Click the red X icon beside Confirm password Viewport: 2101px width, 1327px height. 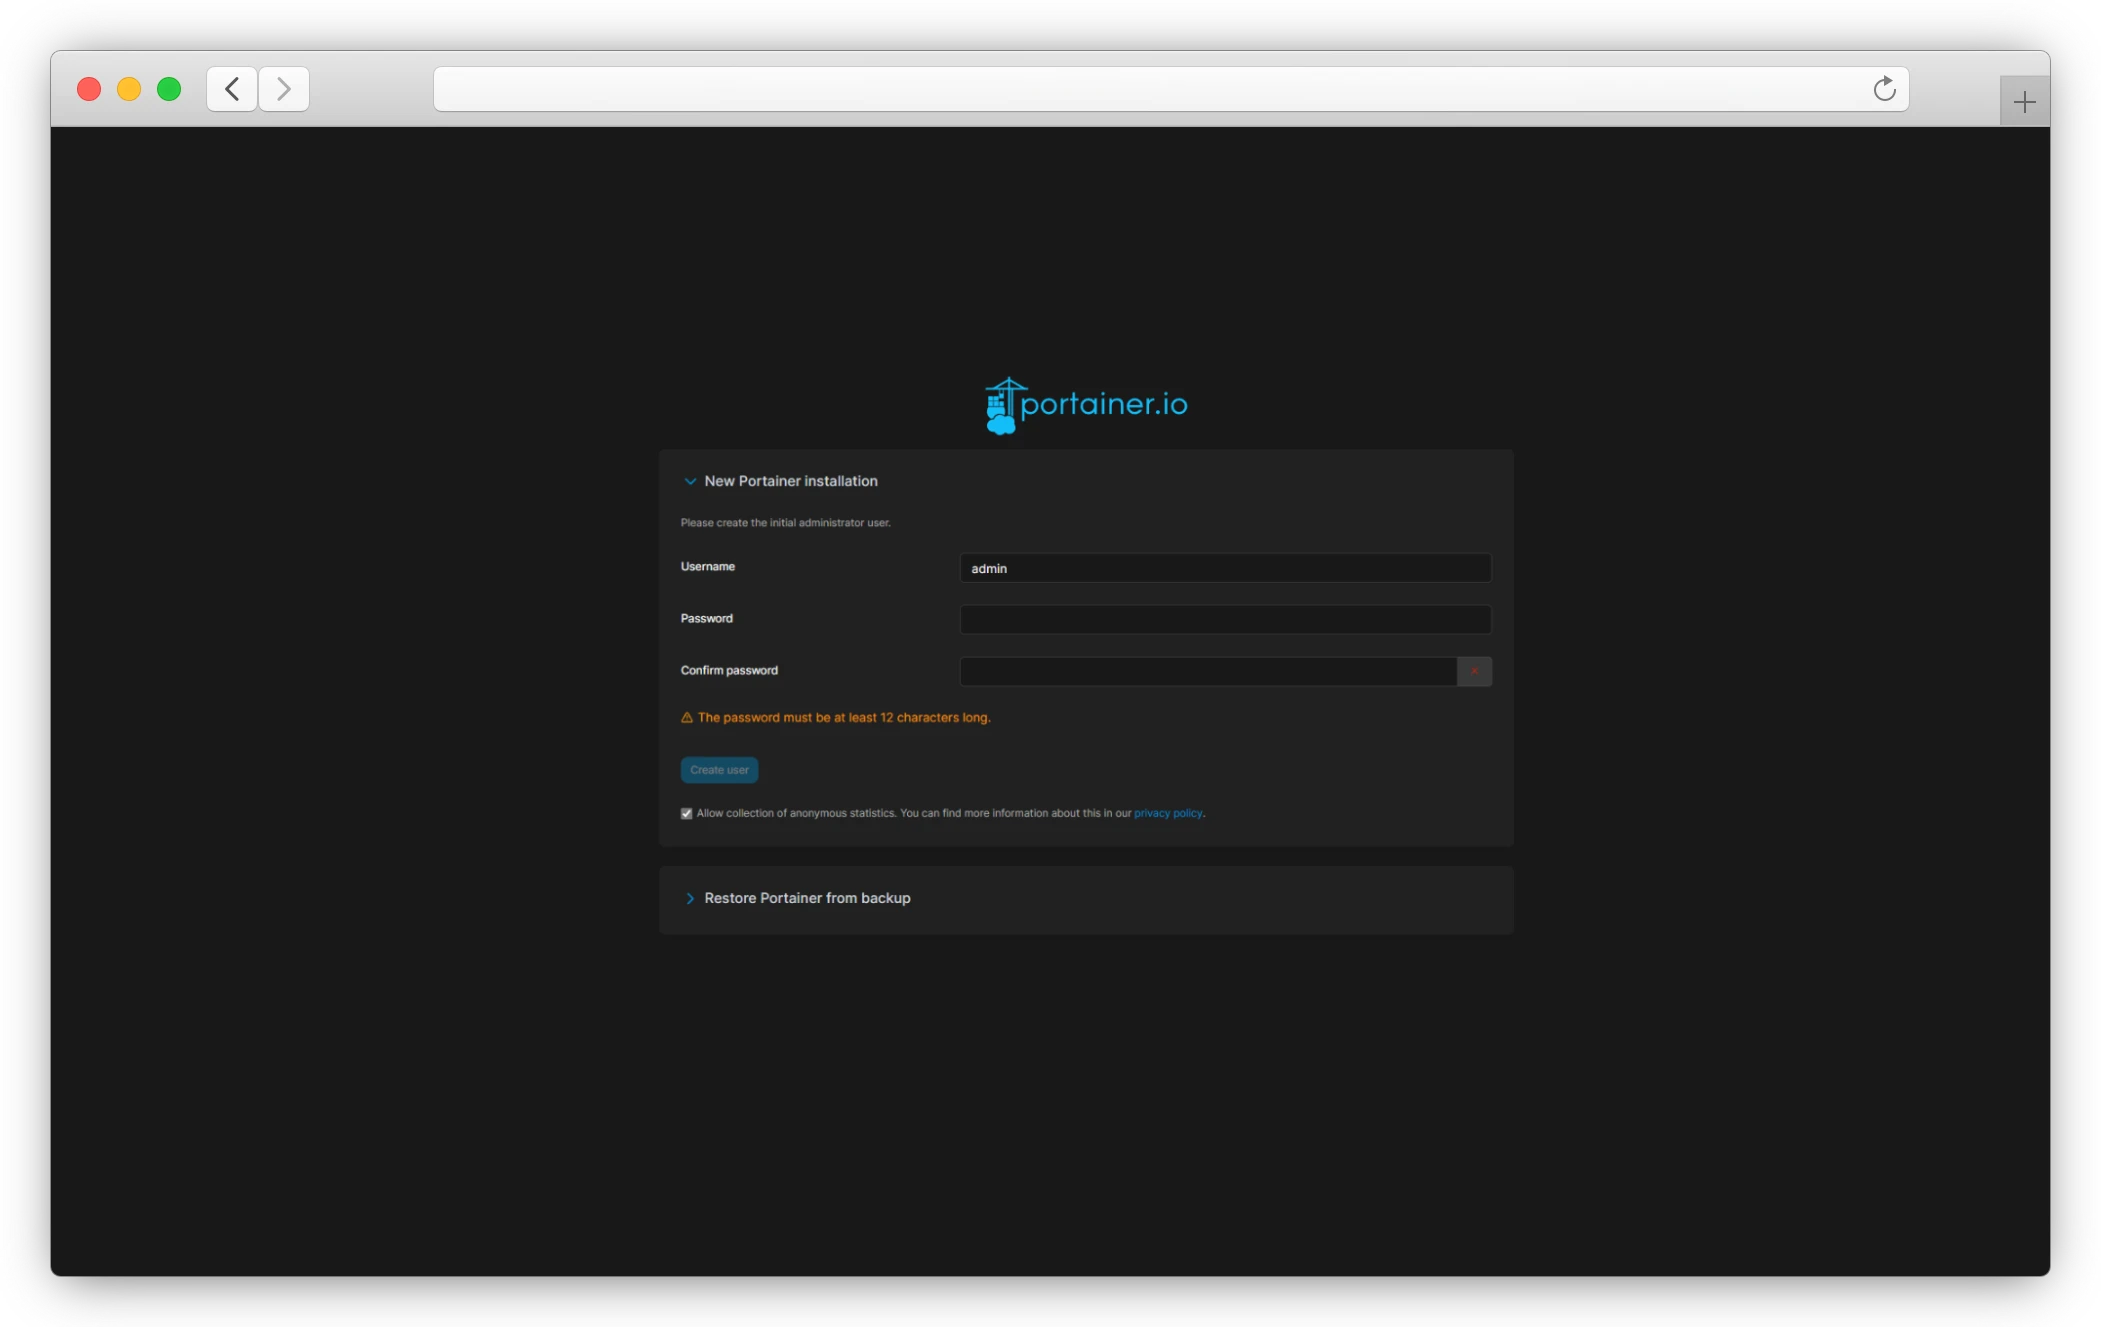[1474, 671]
